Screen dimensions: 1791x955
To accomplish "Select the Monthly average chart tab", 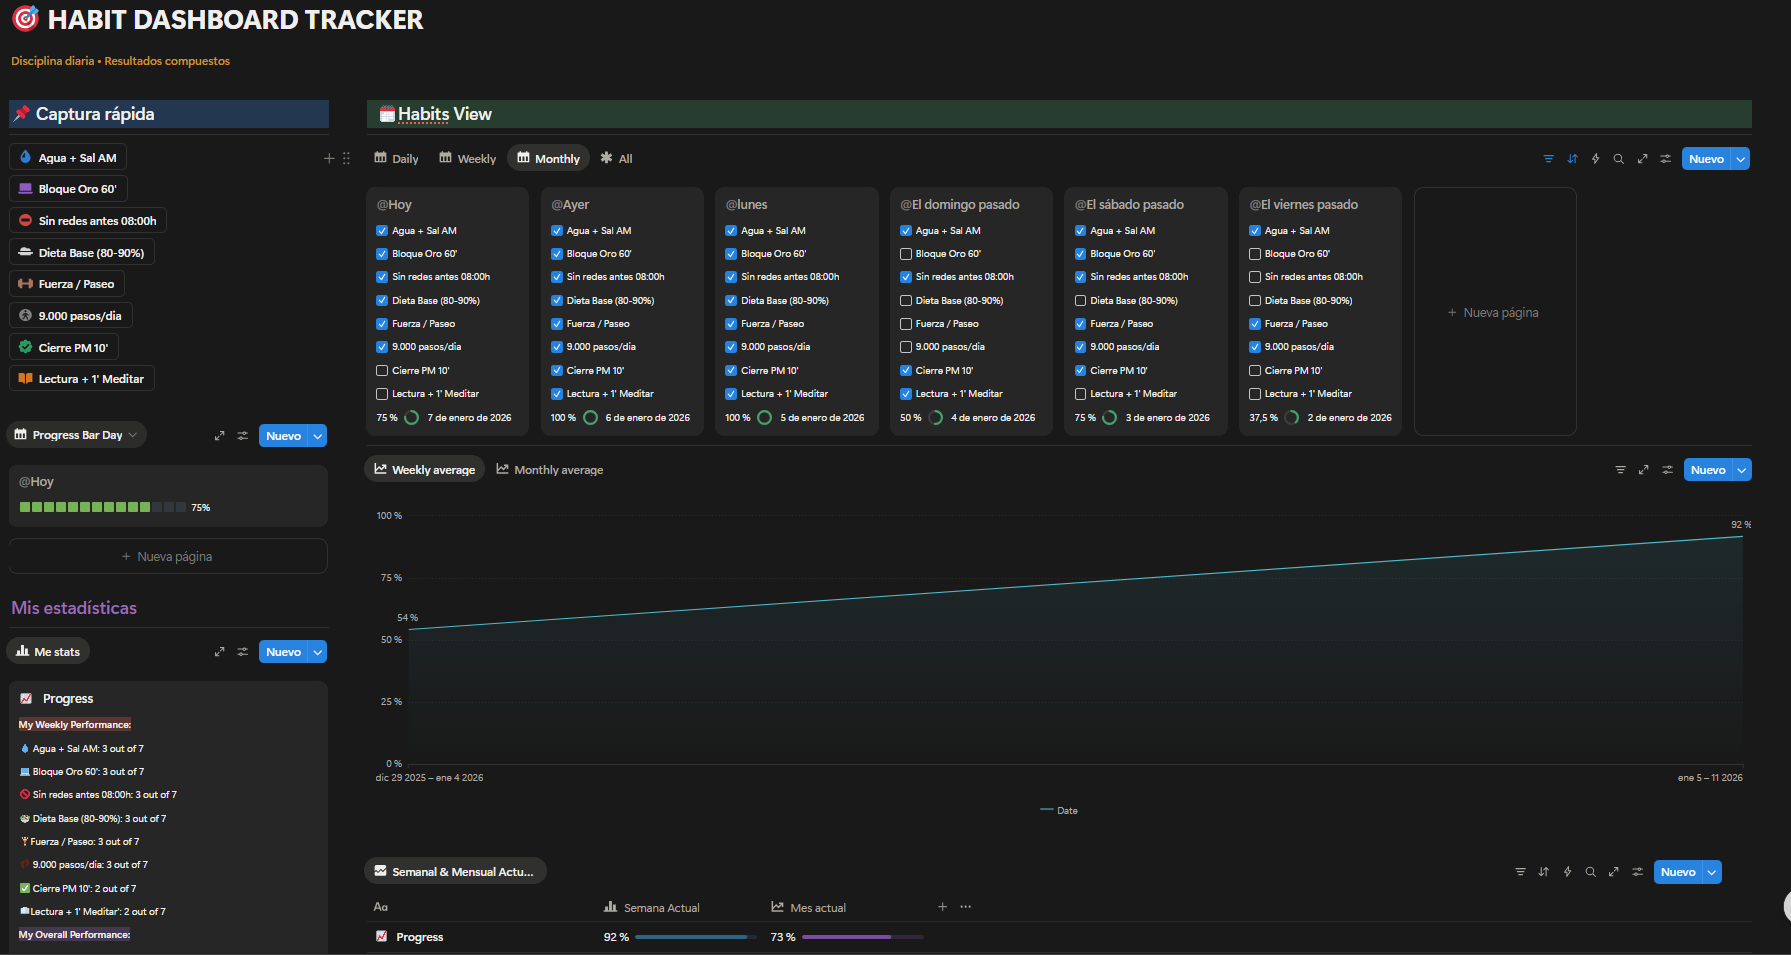I will click(x=549, y=470).
